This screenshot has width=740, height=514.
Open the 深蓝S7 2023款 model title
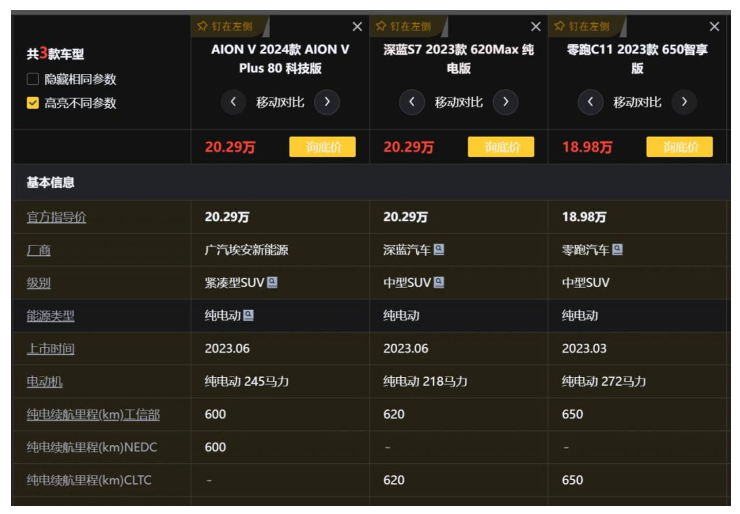[458, 59]
